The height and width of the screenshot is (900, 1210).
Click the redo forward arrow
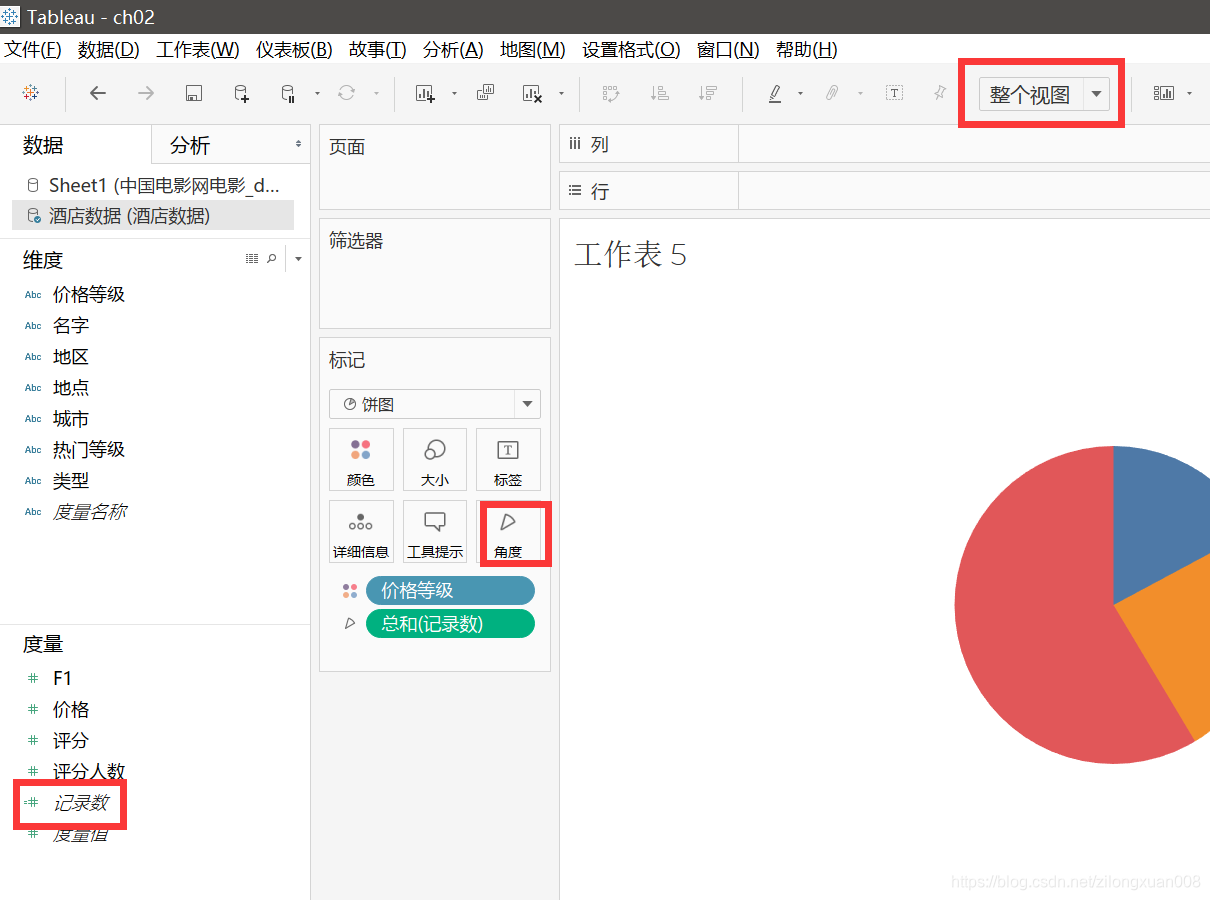146,93
